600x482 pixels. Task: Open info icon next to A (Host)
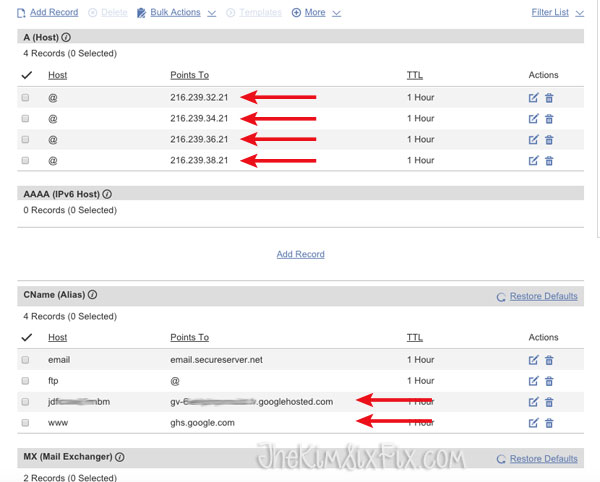[66, 37]
